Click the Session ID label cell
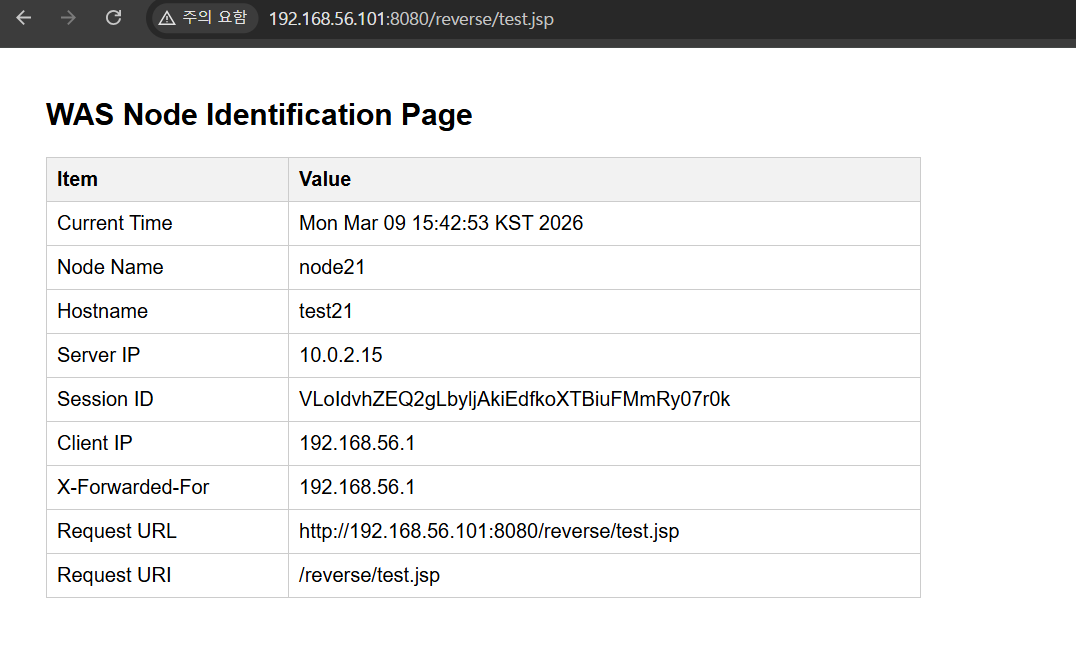Image resolution: width=1076 pixels, height=659 pixels. click(167, 400)
